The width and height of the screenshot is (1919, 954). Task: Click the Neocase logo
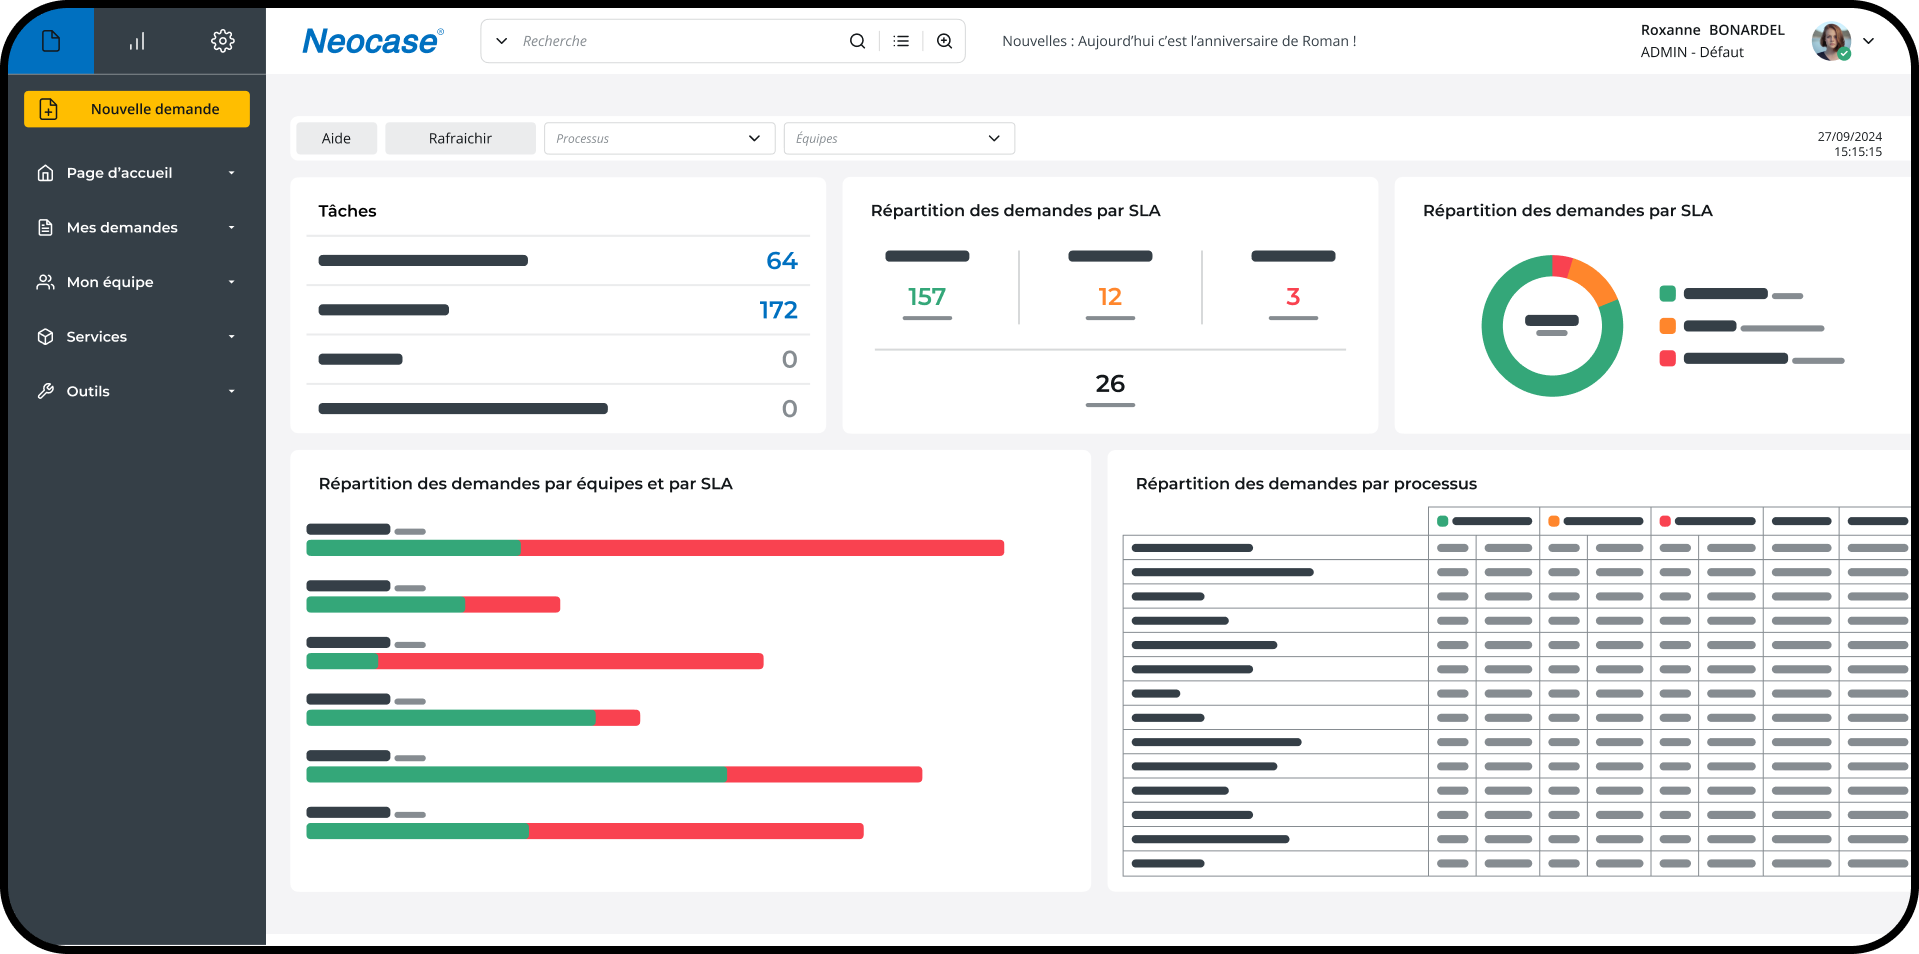[372, 41]
